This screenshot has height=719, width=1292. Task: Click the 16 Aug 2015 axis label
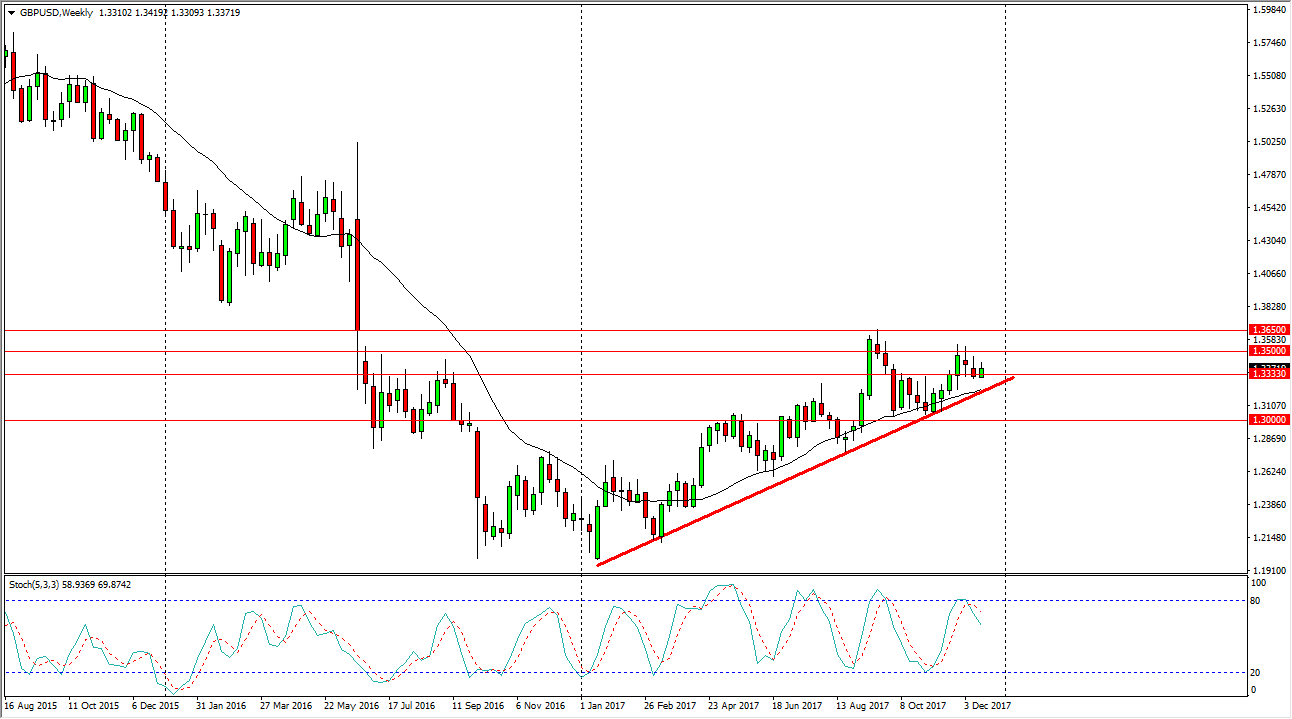coord(33,705)
